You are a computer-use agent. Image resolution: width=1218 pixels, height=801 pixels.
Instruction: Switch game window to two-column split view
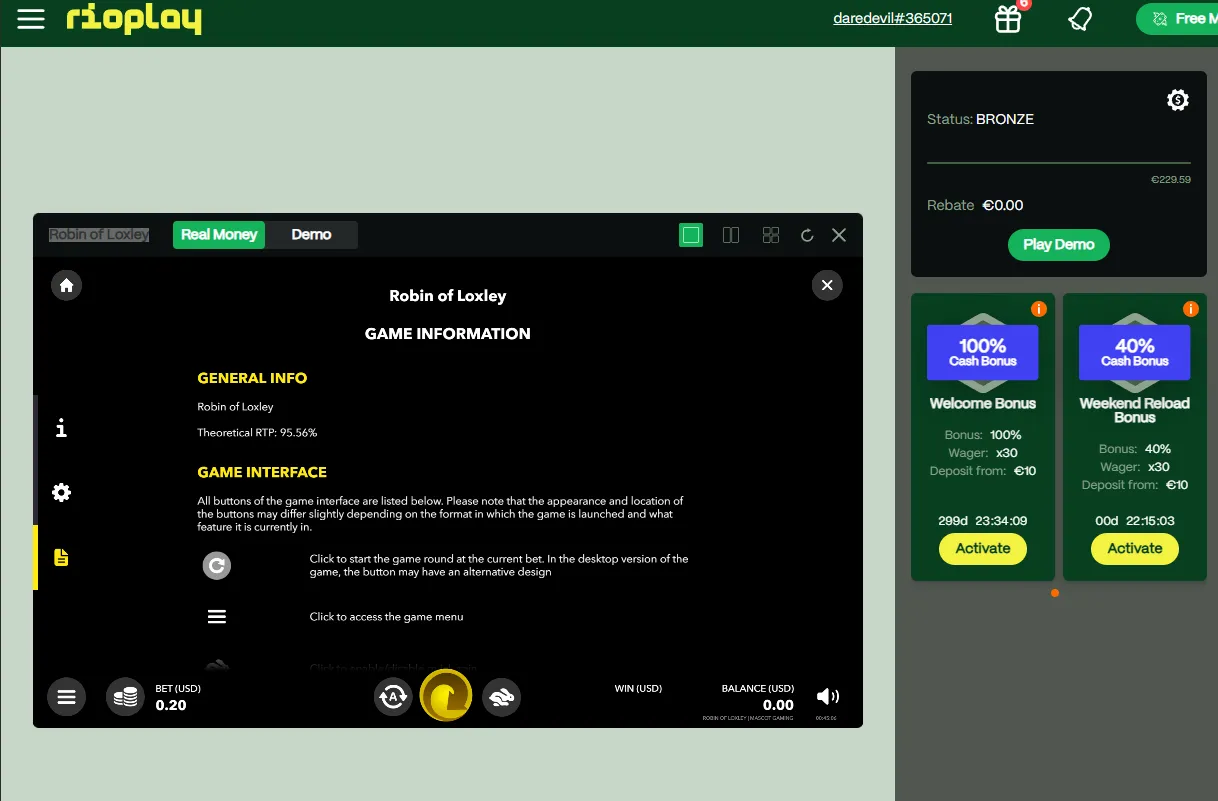point(731,235)
